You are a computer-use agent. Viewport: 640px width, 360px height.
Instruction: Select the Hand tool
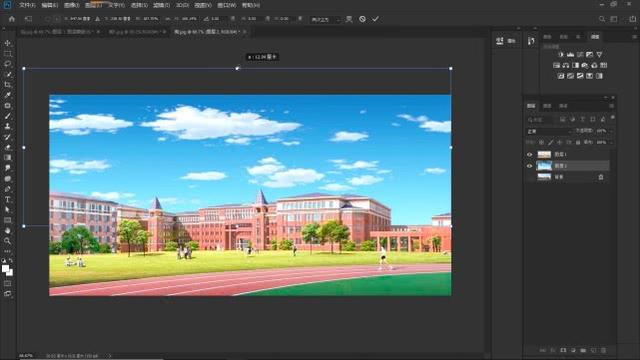pos(7,231)
